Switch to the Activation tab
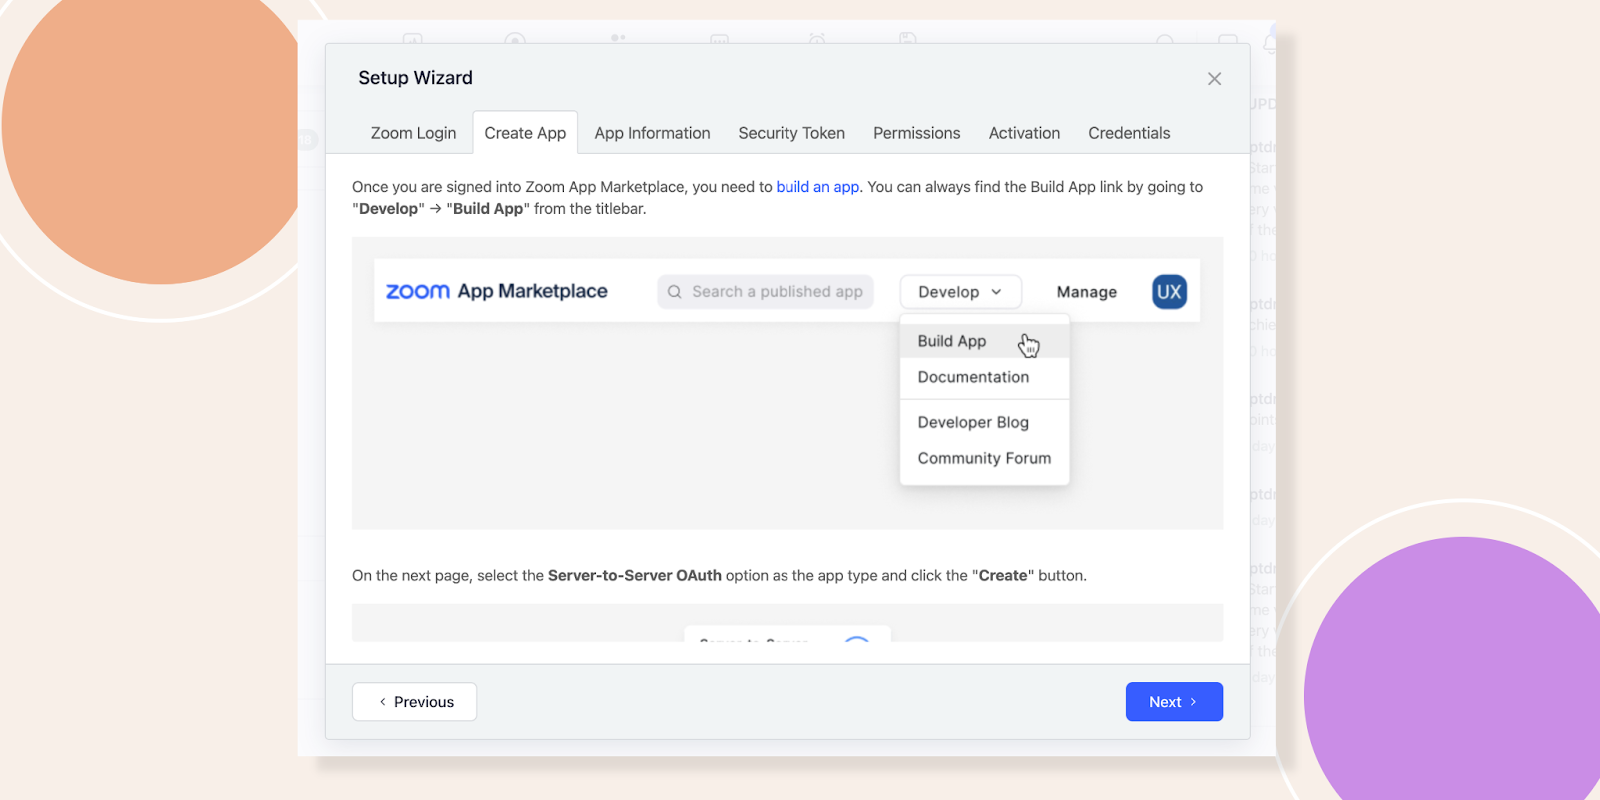This screenshot has height=800, width=1600. [1024, 133]
